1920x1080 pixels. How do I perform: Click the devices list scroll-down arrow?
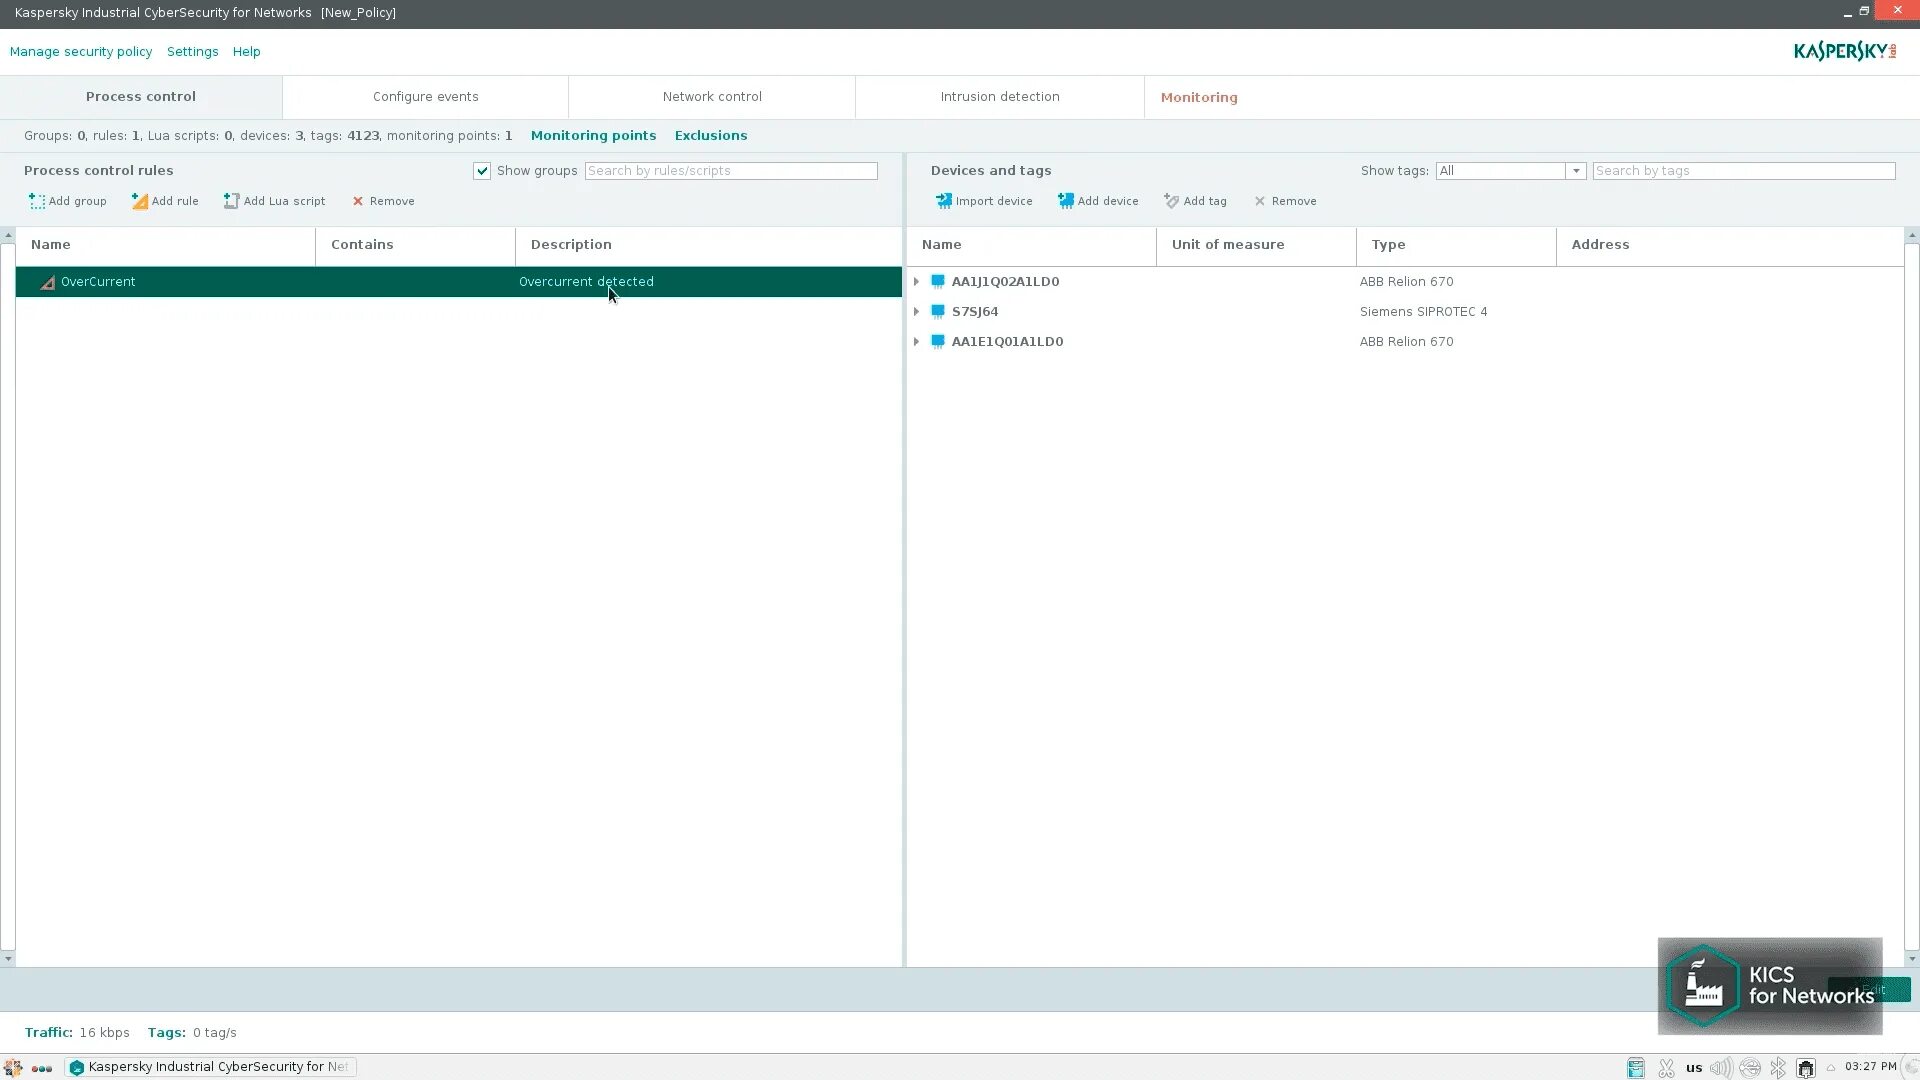click(x=1912, y=959)
